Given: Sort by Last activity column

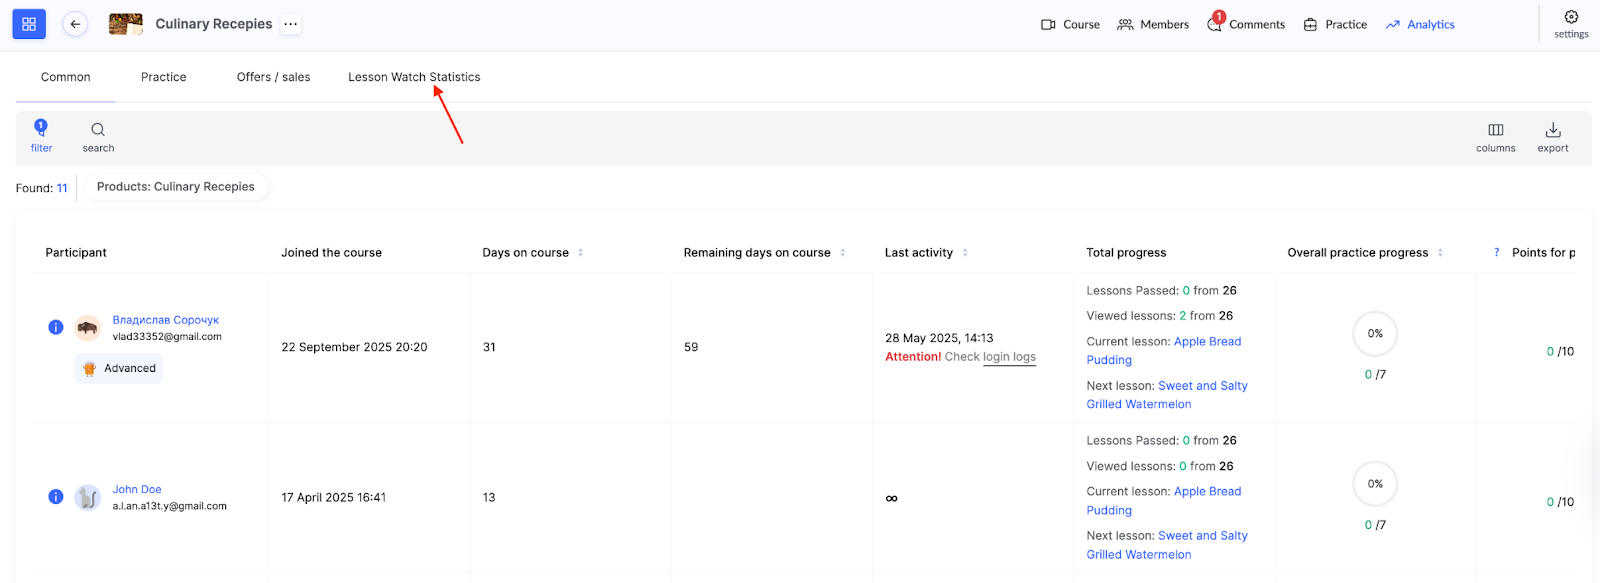Looking at the screenshot, I should pos(965,253).
